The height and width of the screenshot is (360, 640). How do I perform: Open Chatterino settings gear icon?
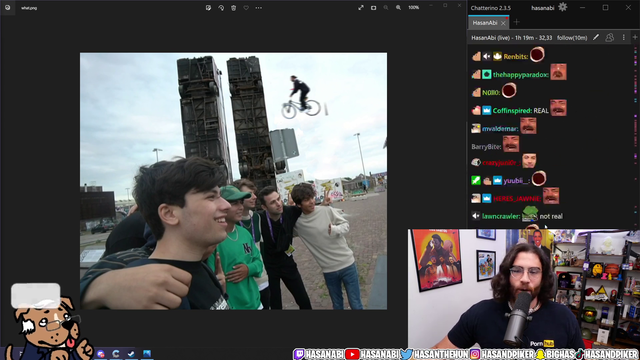click(x=563, y=7)
